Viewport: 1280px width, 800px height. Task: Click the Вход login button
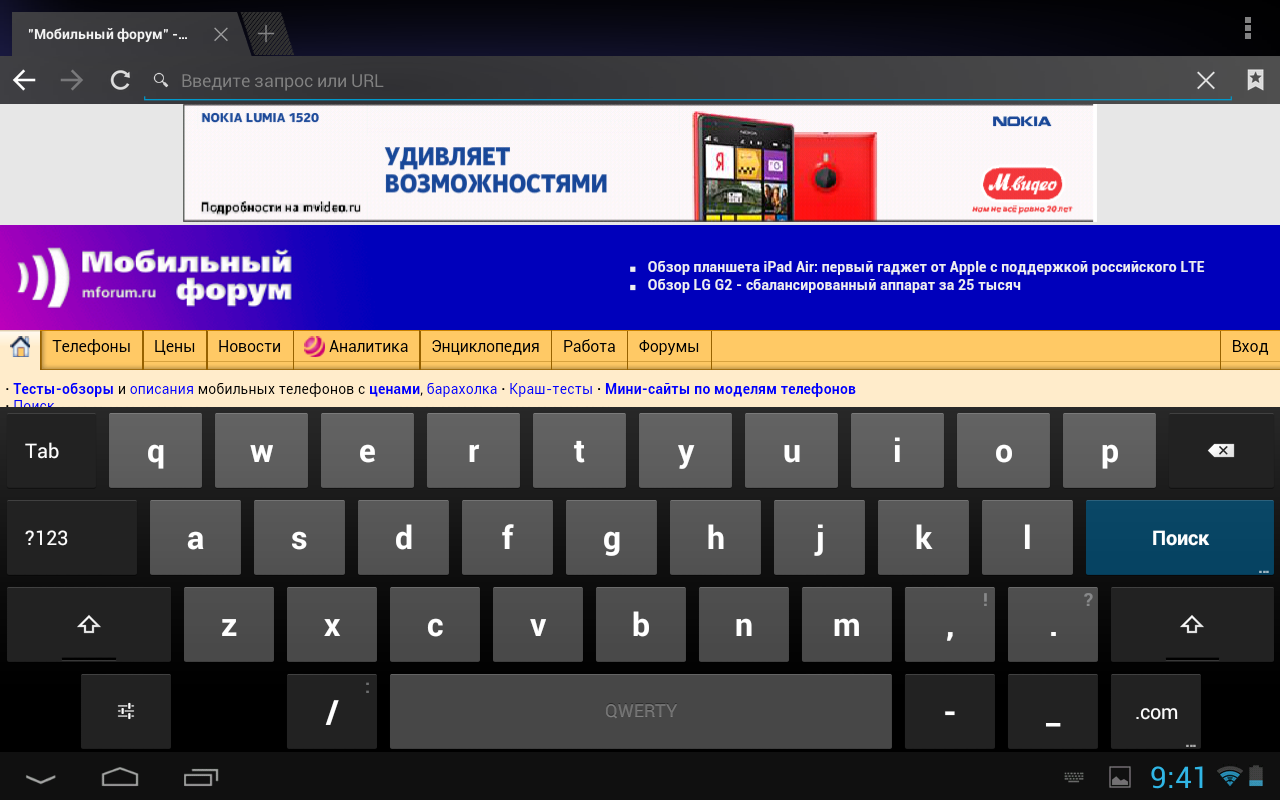click(x=1249, y=347)
